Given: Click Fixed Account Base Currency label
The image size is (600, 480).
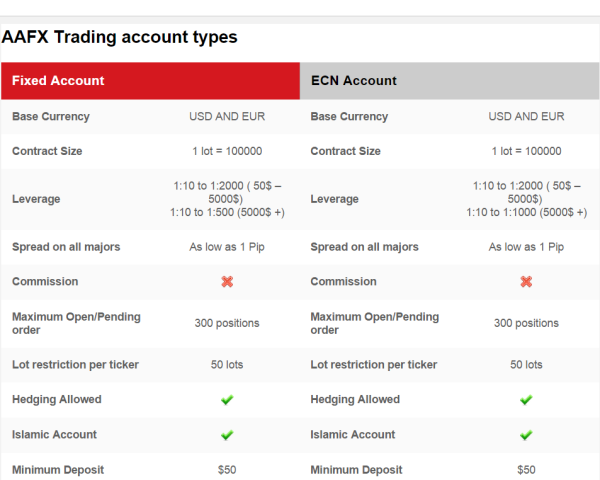Looking at the screenshot, I should 51,116.
